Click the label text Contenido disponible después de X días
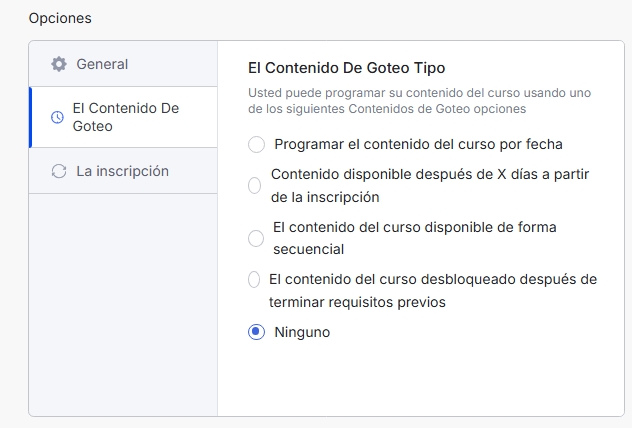Screen dimensions: 632x428 pyautogui.click(x=430, y=186)
